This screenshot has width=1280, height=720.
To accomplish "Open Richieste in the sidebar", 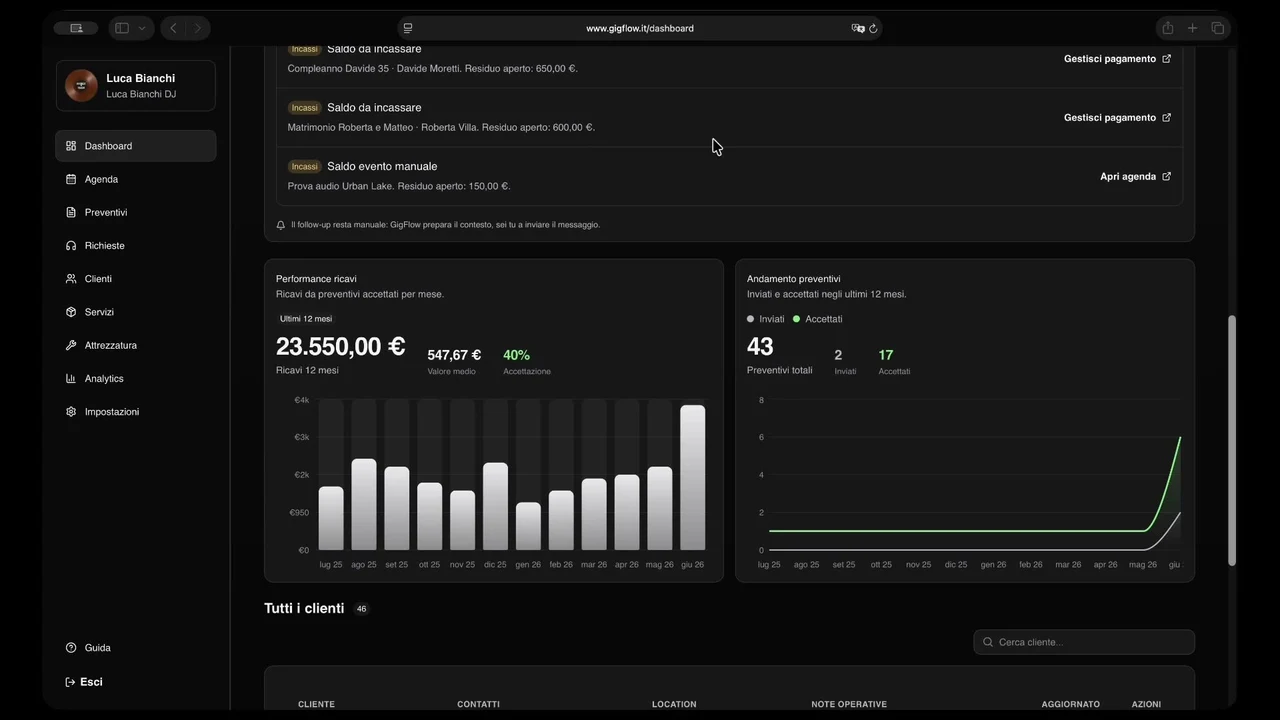I will tap(135, 245).
